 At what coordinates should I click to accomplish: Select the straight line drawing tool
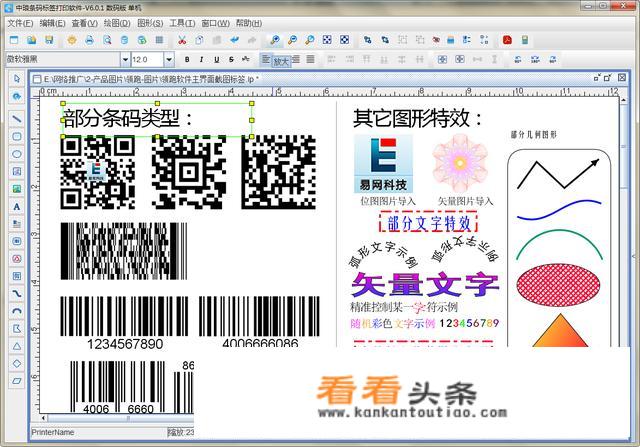pos(17,119)
